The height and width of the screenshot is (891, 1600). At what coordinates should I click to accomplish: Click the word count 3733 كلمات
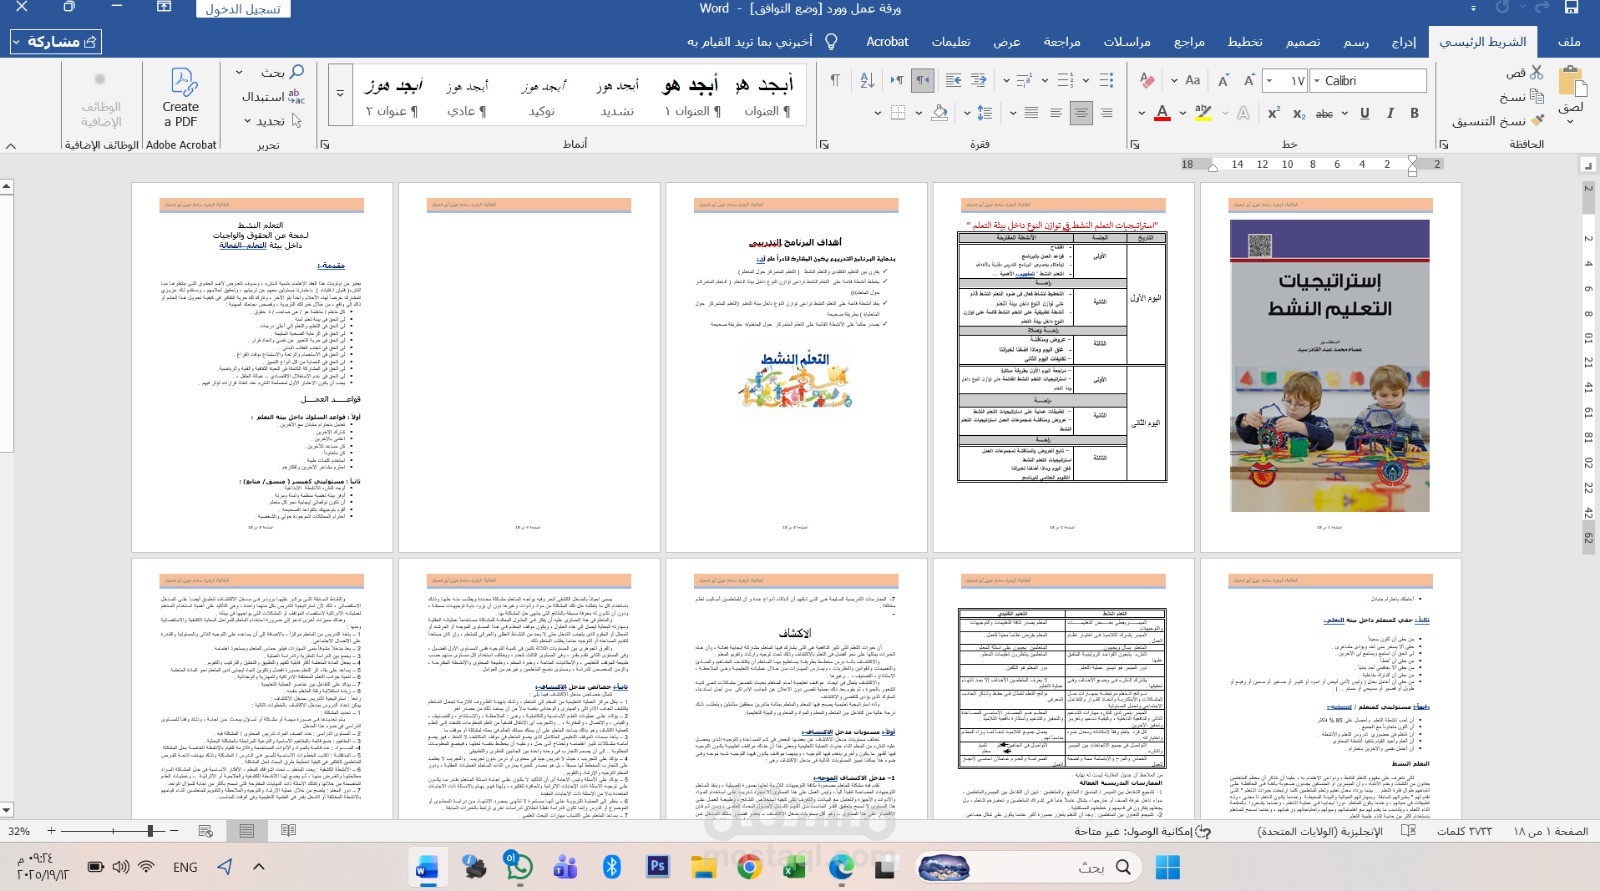(1464, 831)
